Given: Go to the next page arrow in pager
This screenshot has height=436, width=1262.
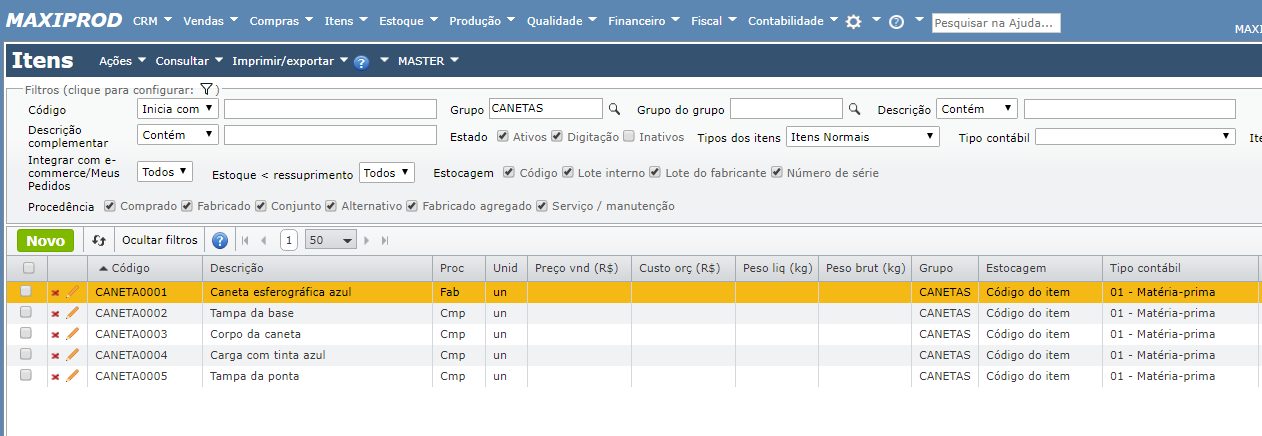Looking at the screenshot, I should (x=367, y=241).
